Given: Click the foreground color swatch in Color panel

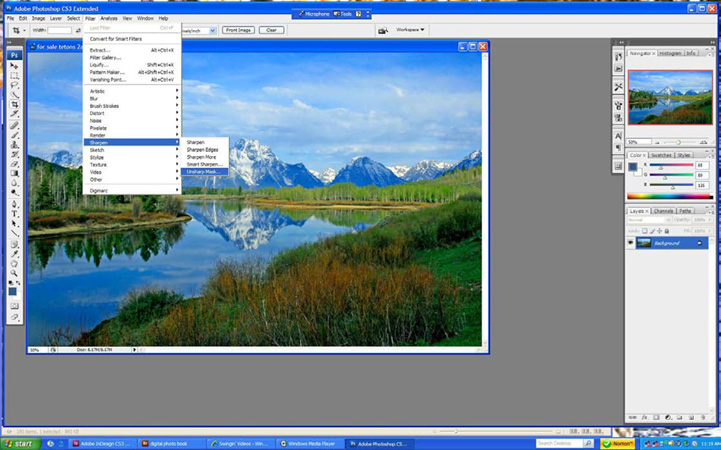Looking at the screenshot, I should tap(633, 167).
